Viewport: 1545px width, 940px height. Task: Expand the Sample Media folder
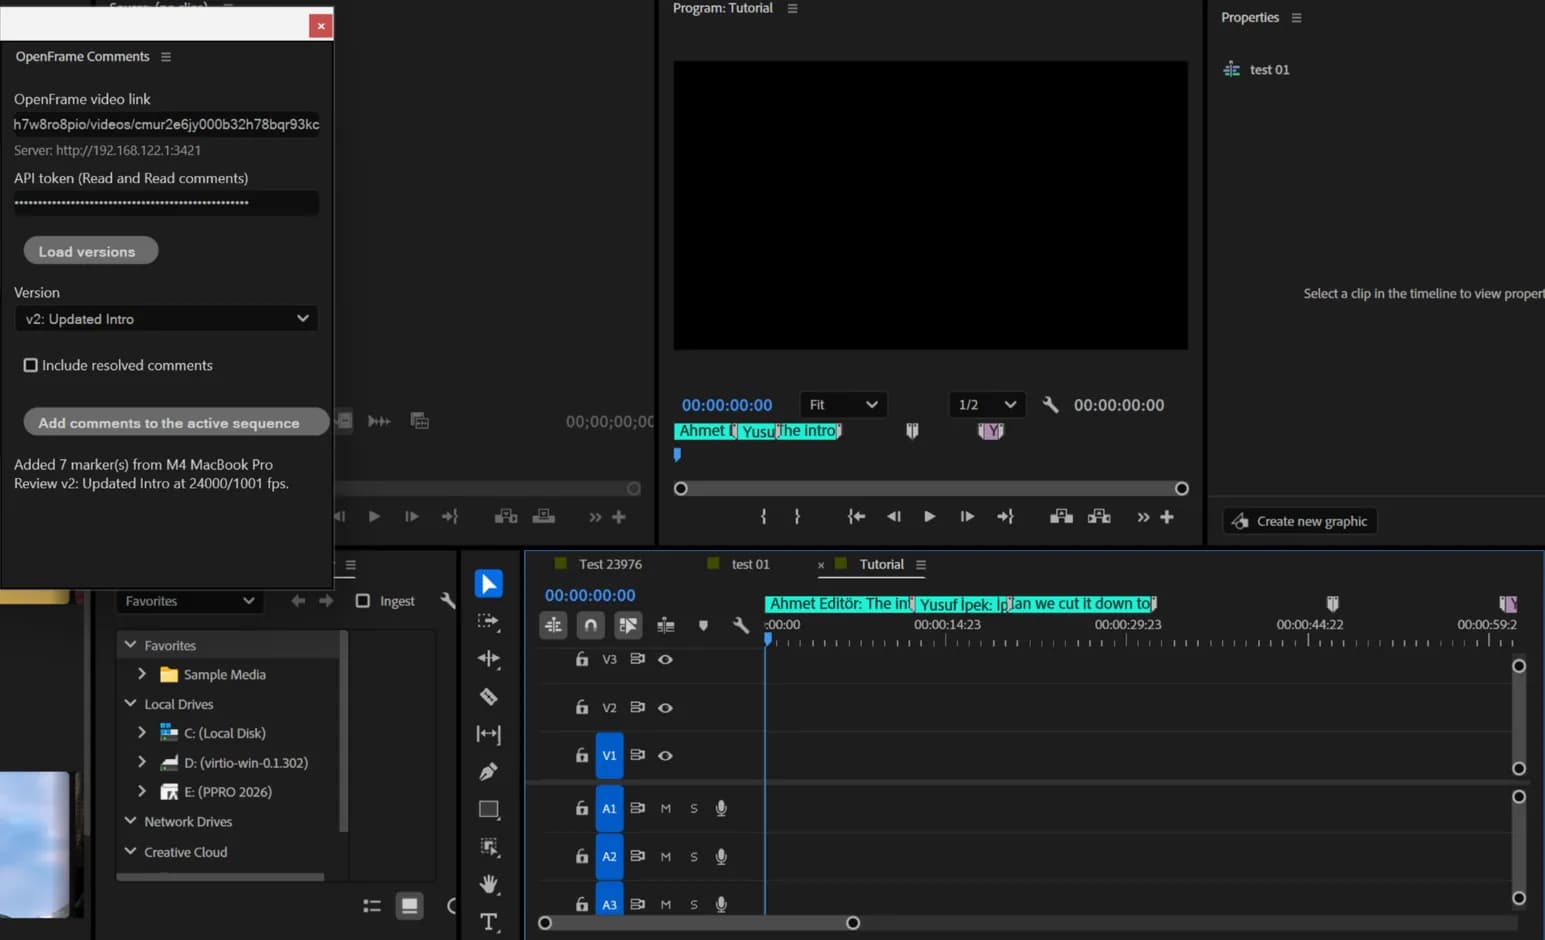(x=142, y=674)
